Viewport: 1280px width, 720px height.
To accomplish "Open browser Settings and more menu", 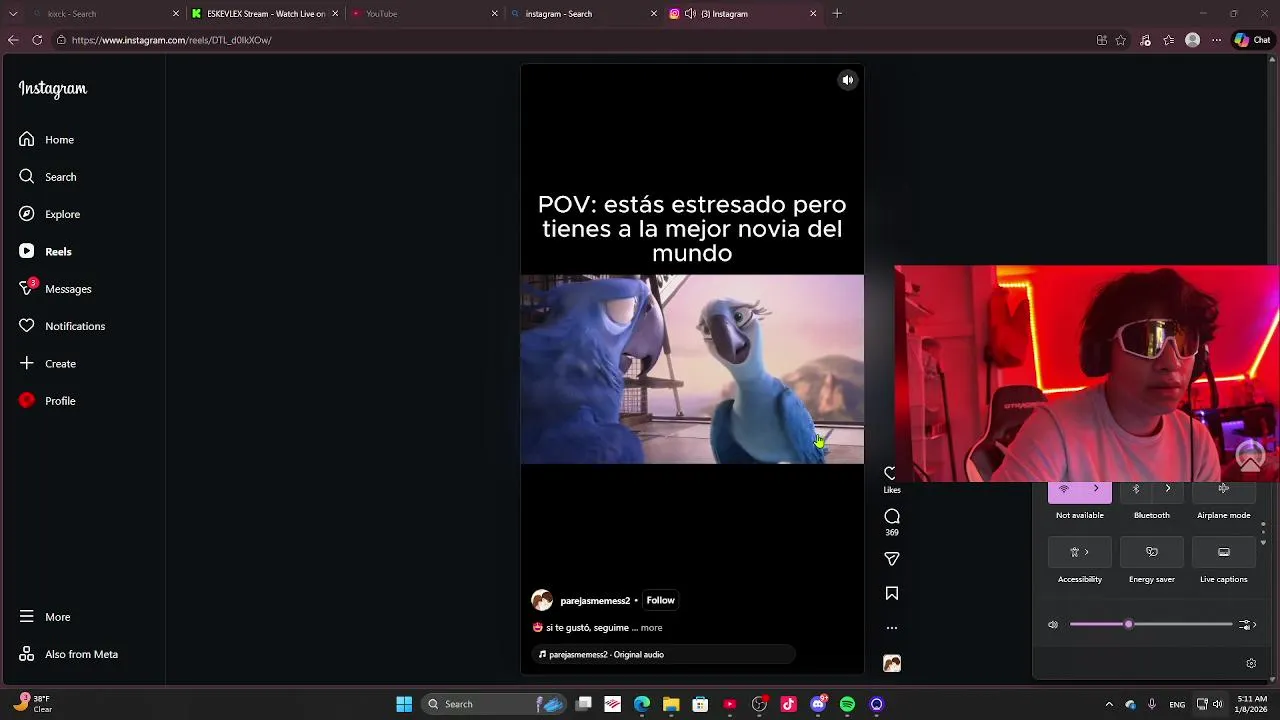I will (1216, 40).
